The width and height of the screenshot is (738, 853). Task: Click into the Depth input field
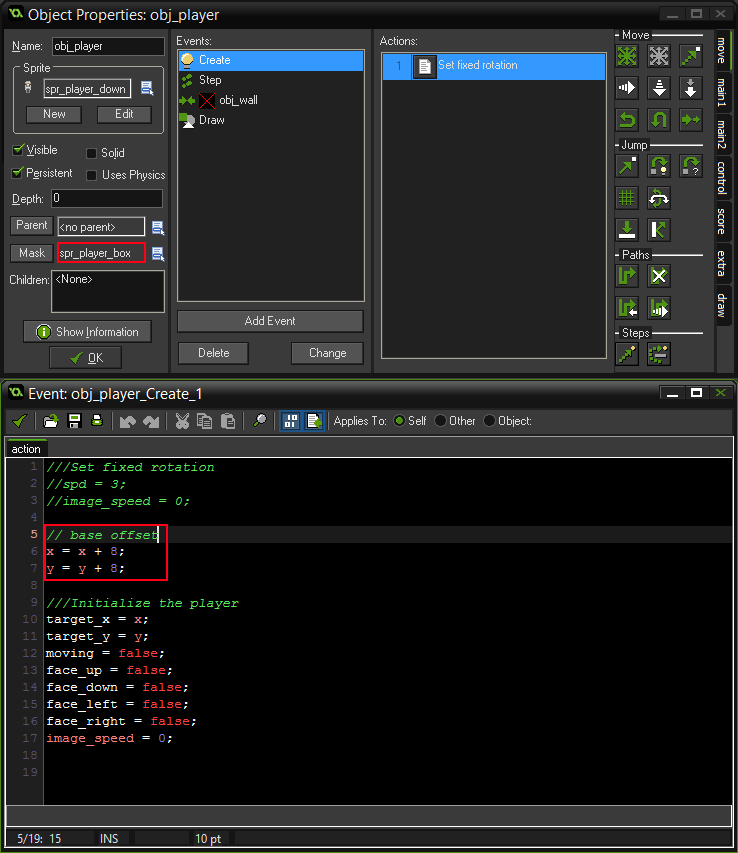pyautogui.click(x=106, y=199)
